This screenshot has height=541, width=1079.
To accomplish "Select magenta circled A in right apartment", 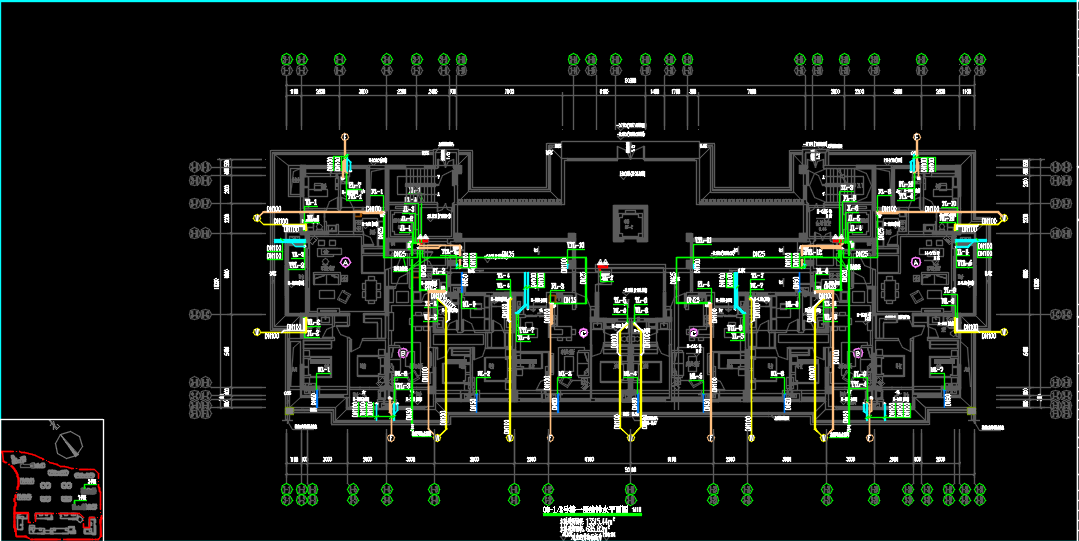I will click(916, 262).
